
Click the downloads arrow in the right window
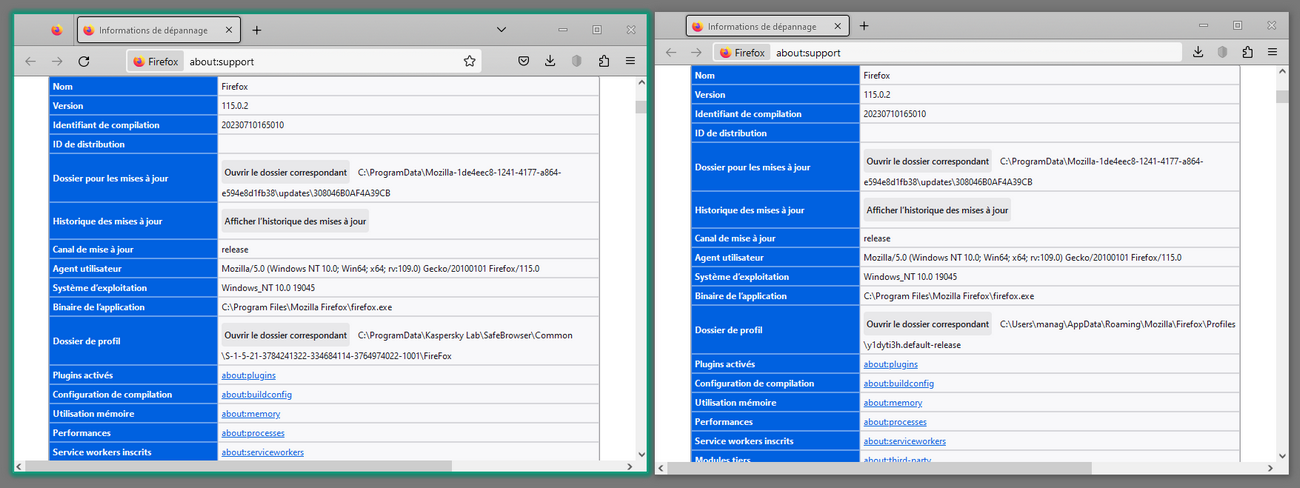[1197, 52]
